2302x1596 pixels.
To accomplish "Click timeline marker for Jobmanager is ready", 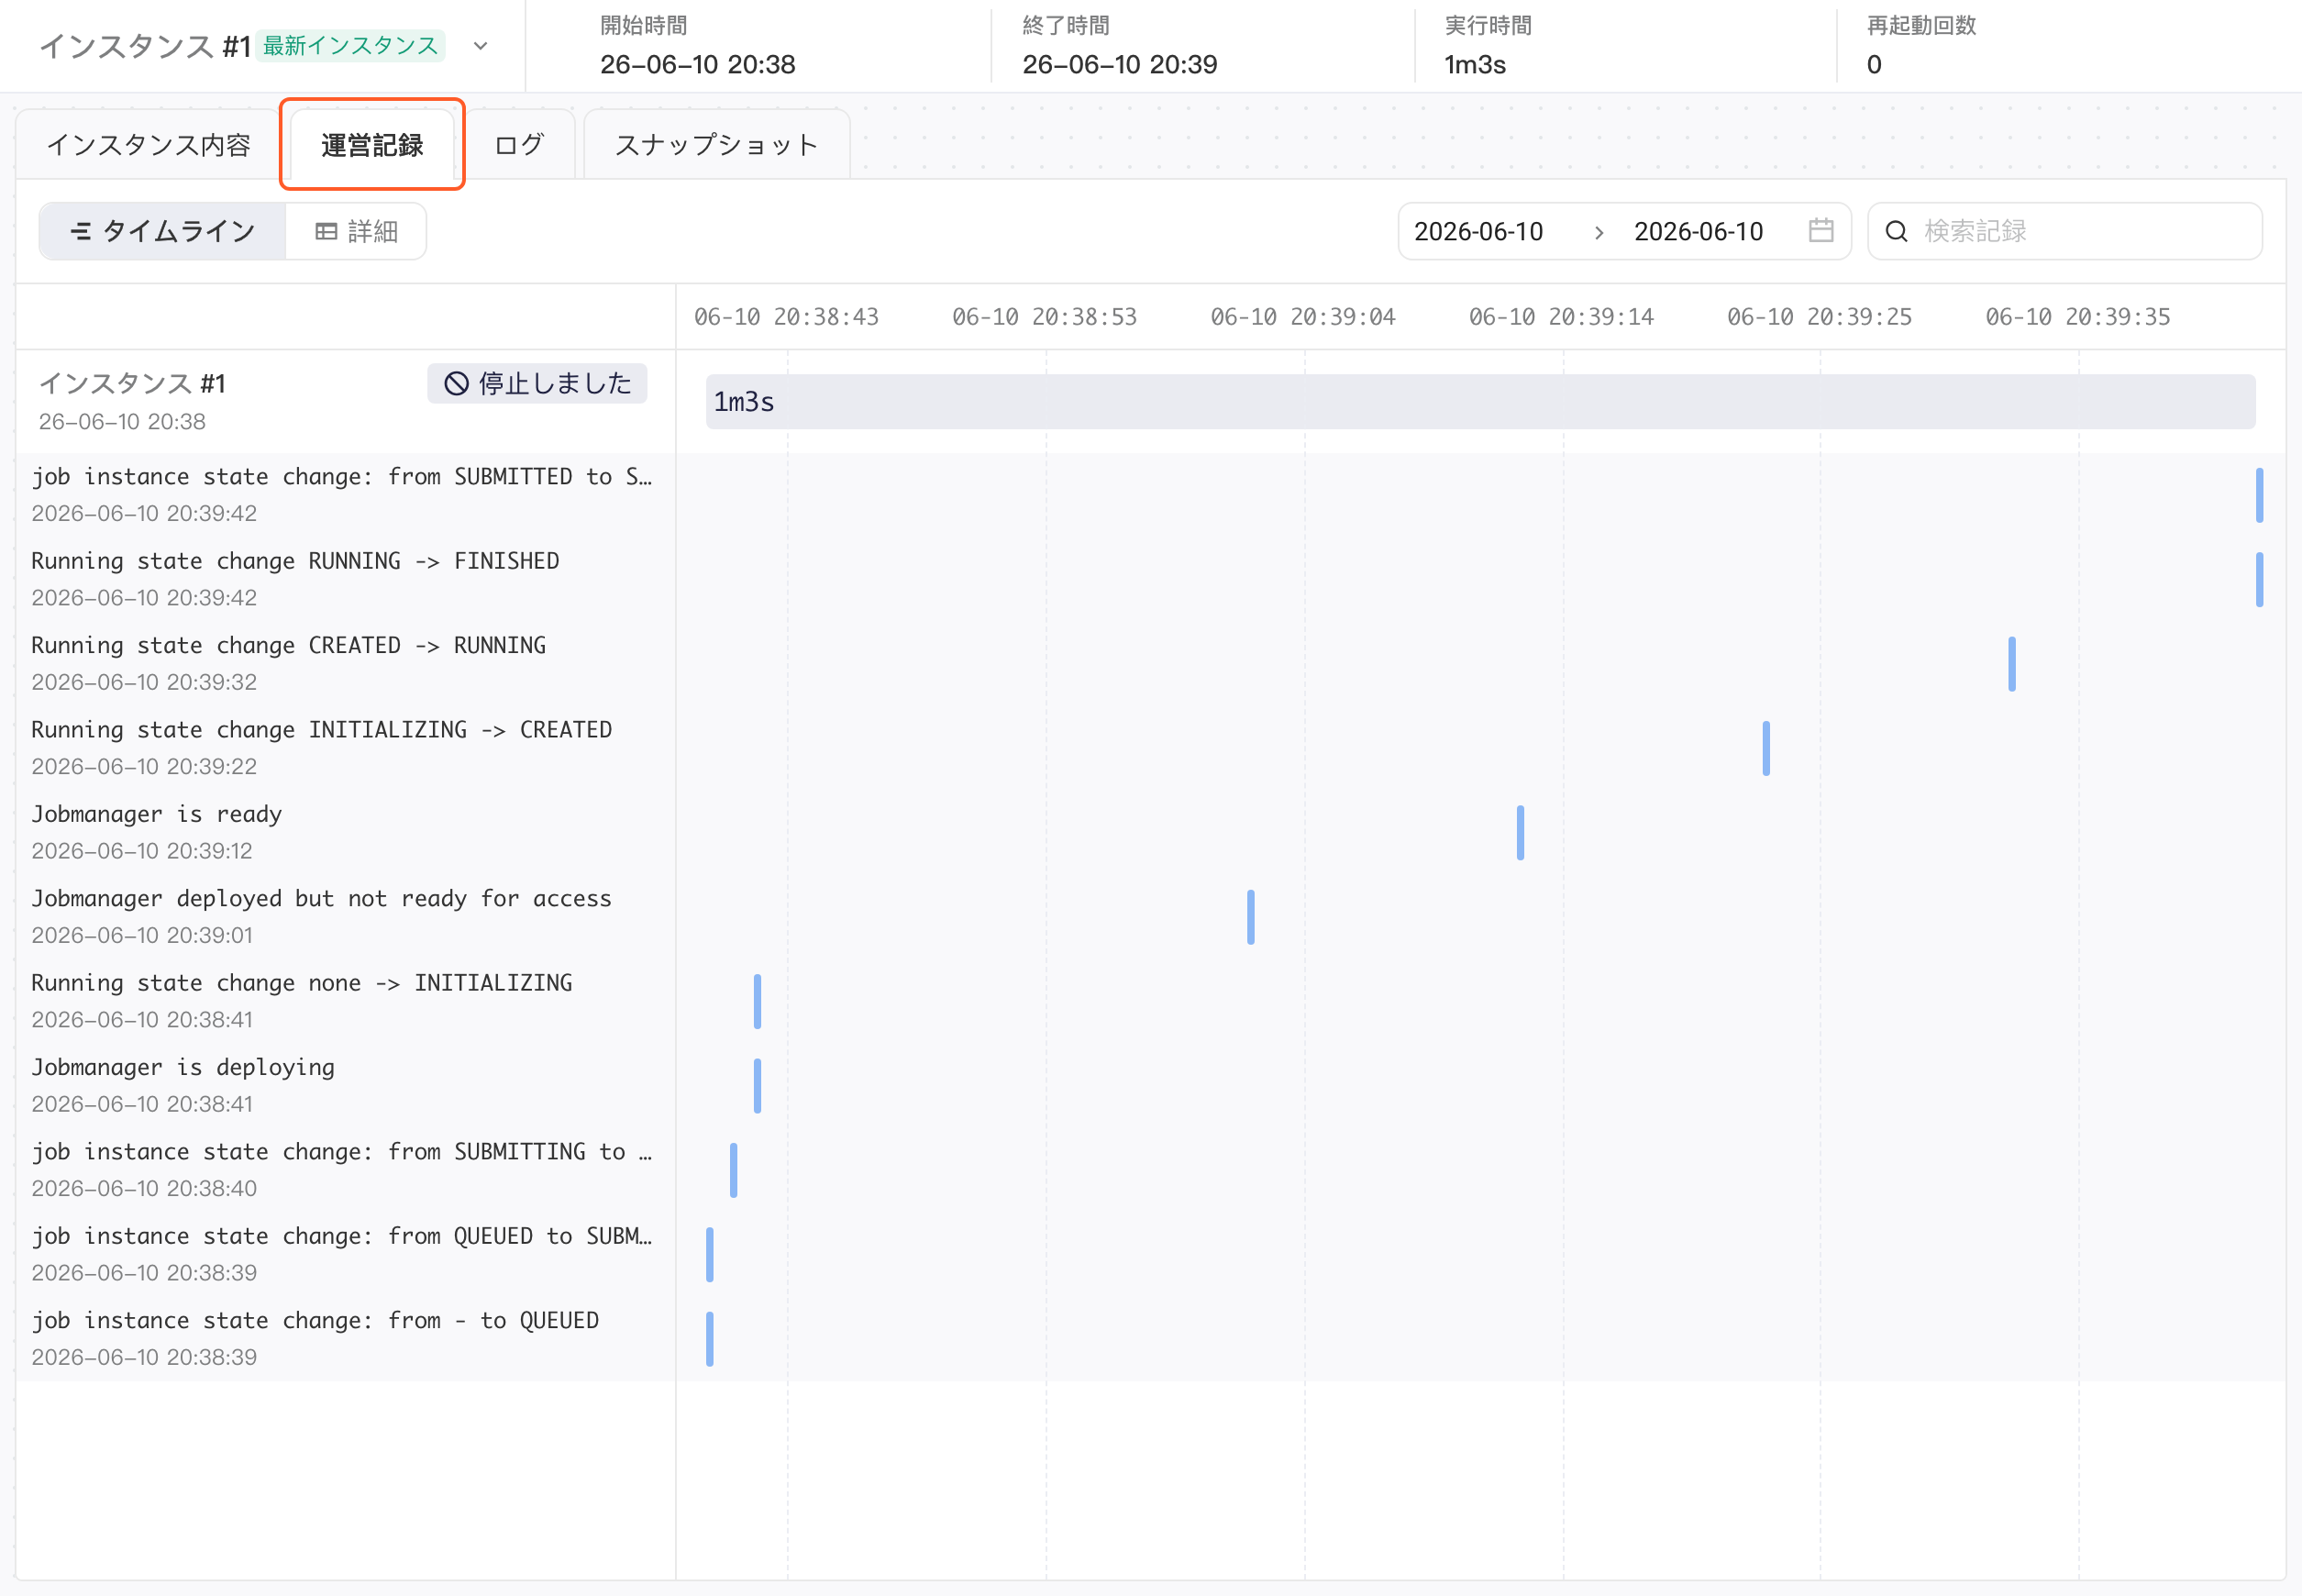I will coord(1520,833).
